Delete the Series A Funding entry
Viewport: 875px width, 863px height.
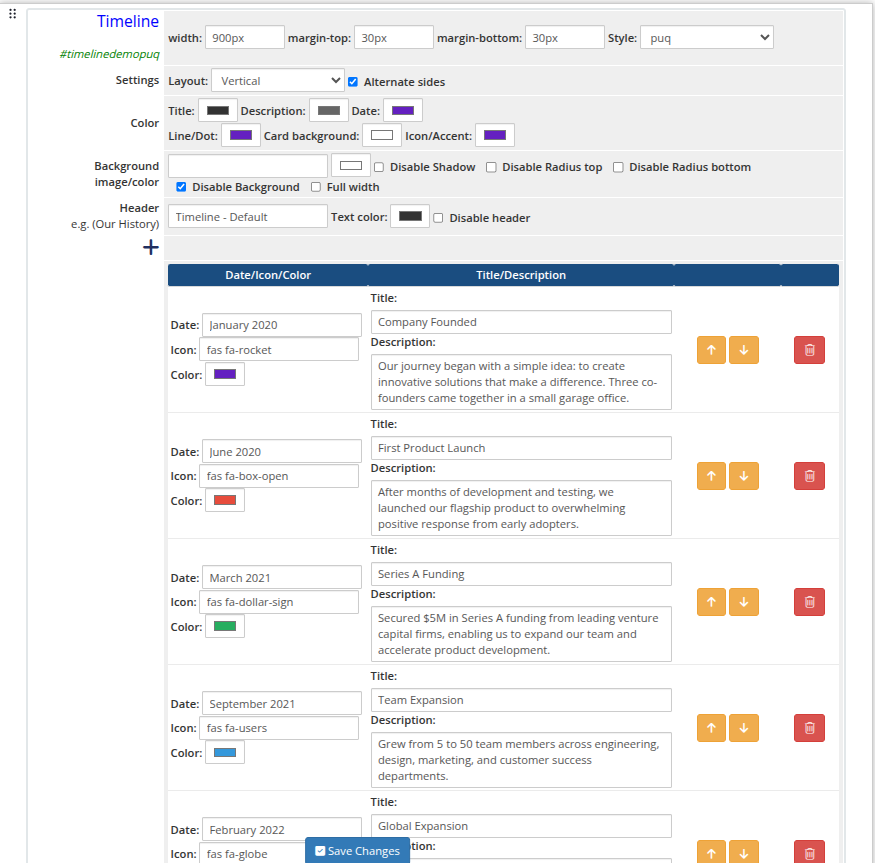809,601
